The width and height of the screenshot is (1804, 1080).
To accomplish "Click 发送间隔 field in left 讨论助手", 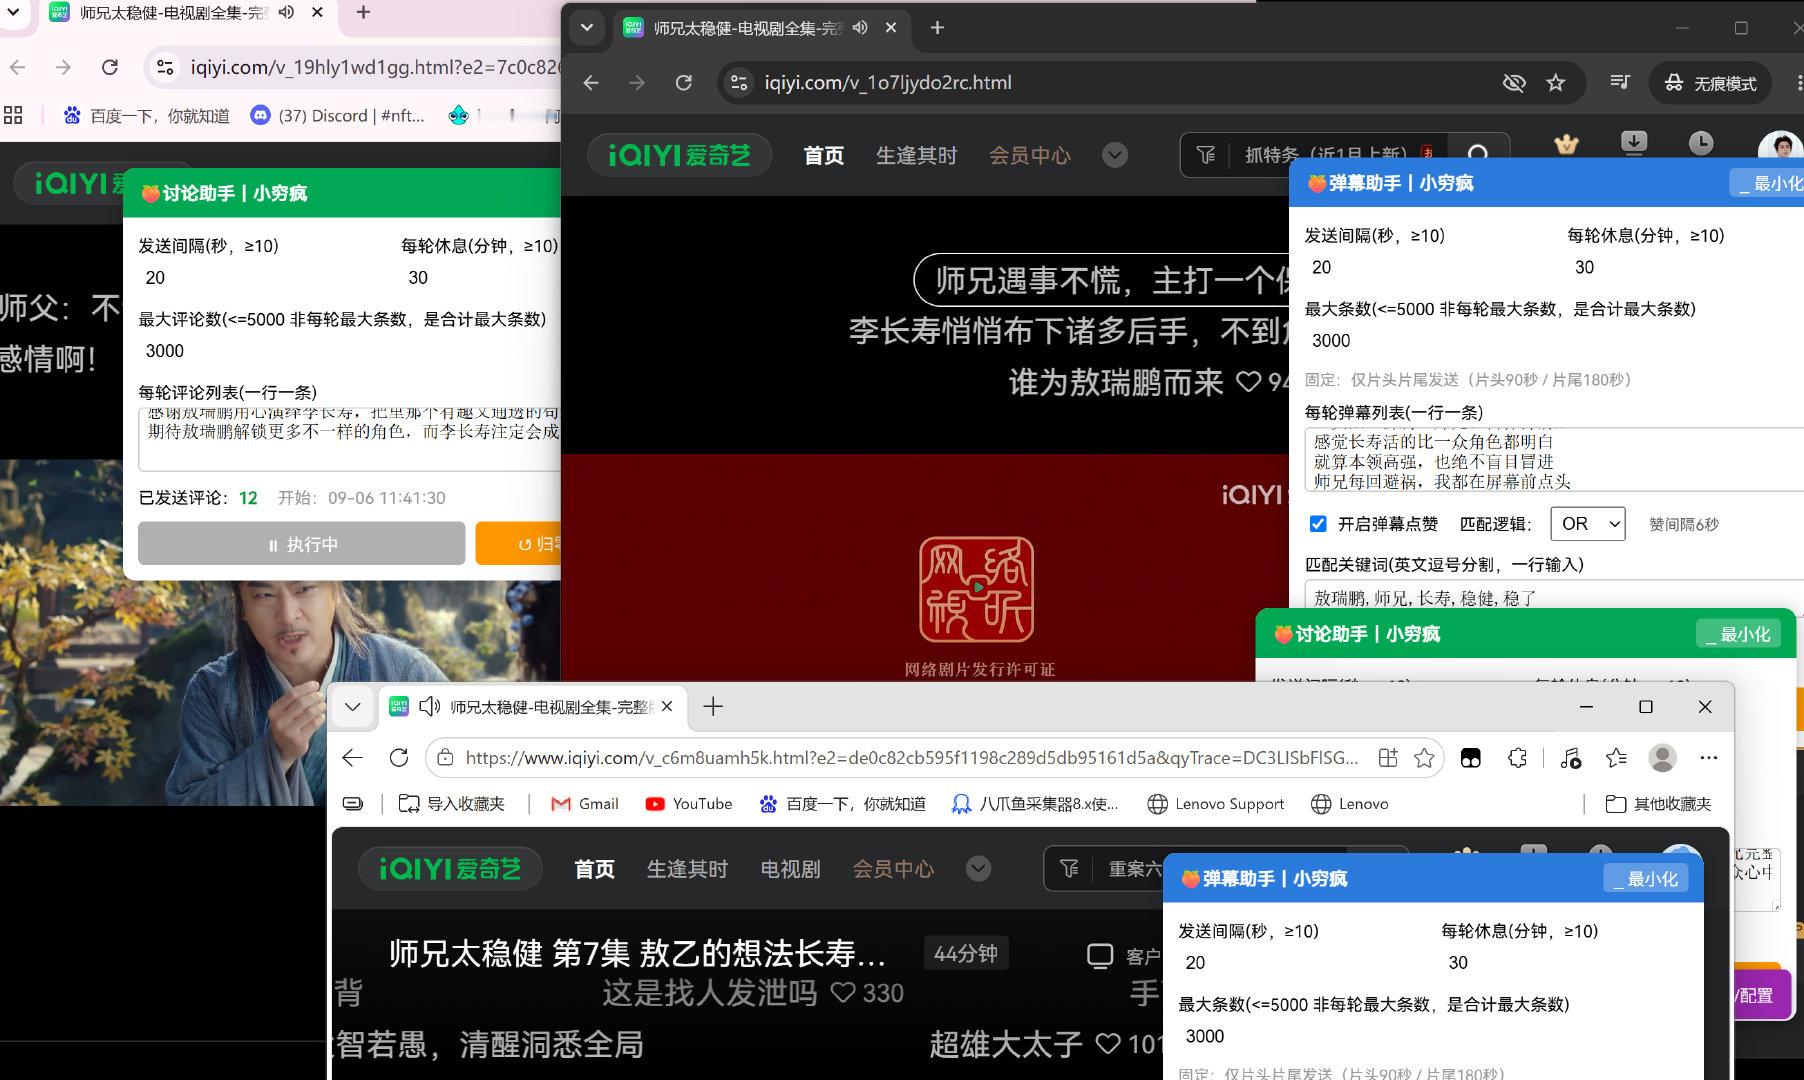I will coord(262,278).
